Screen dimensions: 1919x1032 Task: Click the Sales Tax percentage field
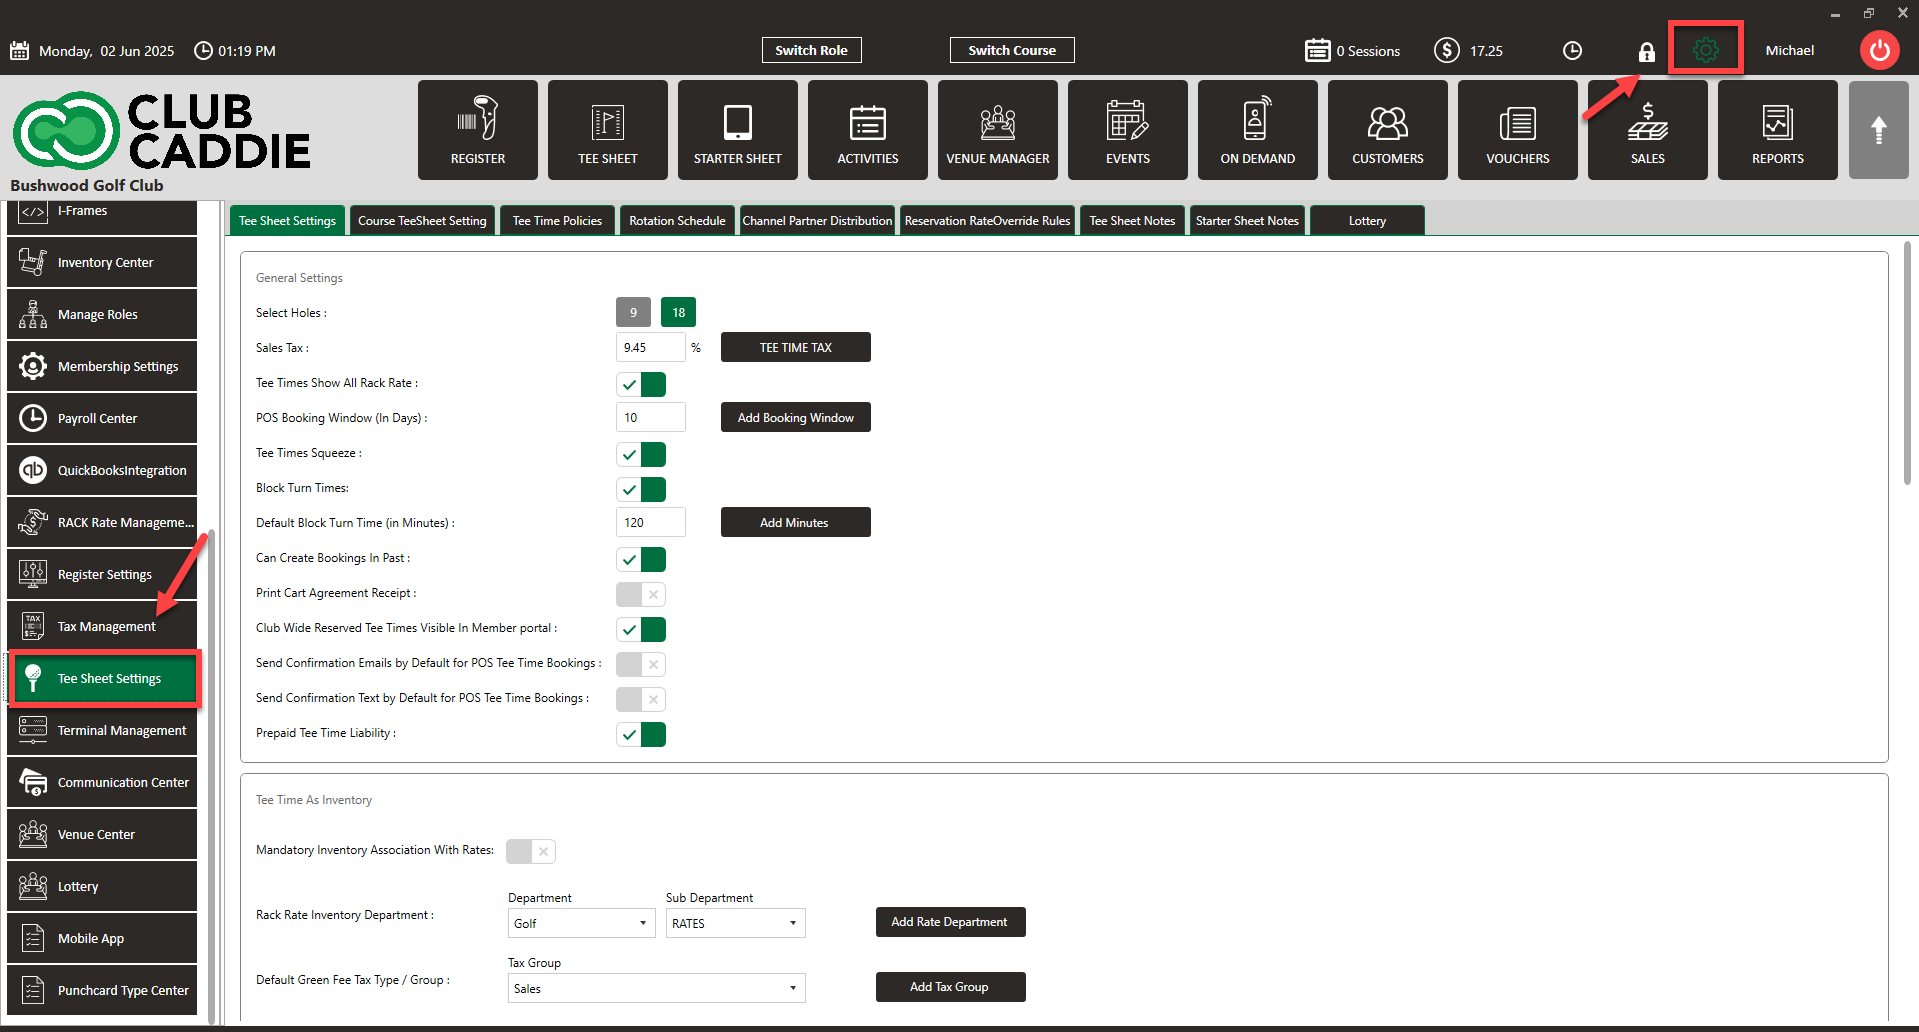pos(651,347)
